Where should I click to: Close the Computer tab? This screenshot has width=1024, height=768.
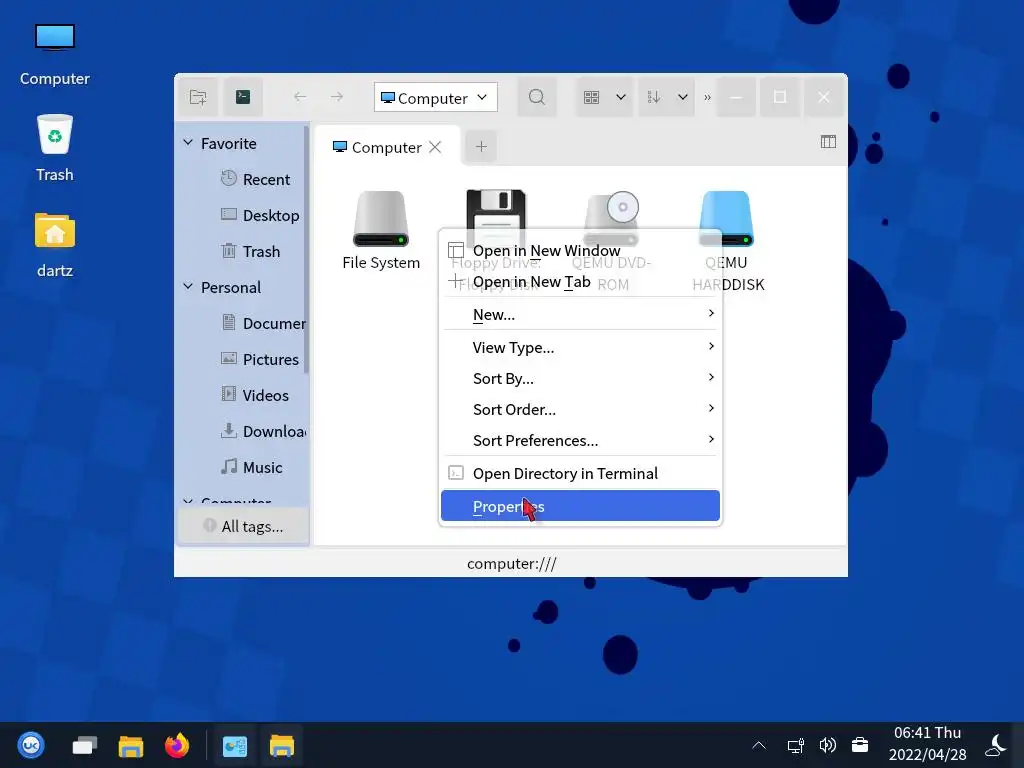(x=435, y=147)
